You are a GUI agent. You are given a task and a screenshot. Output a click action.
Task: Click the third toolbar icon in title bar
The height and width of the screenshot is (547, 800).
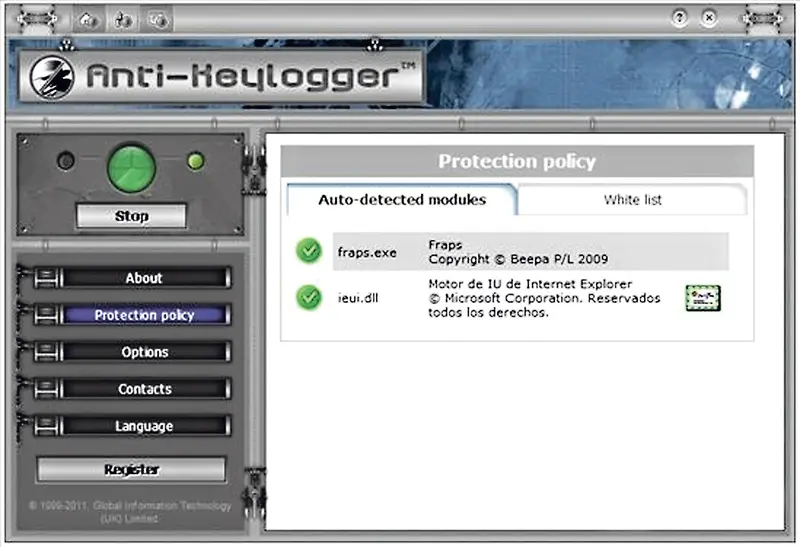point(158,20)
